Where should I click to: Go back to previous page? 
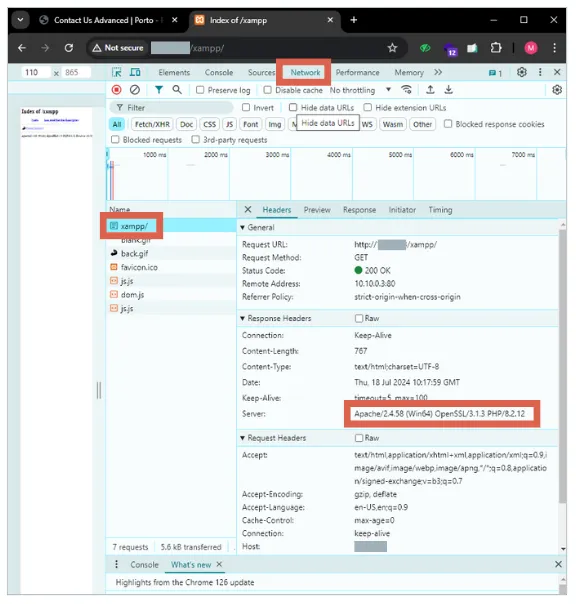22,48
